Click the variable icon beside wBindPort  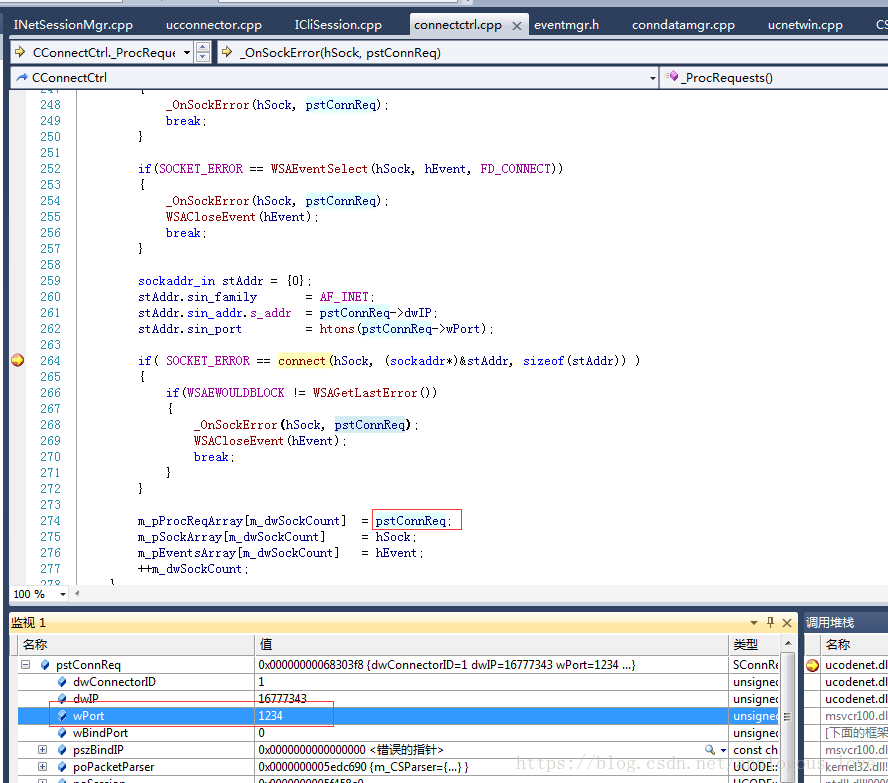click(62, 733)
